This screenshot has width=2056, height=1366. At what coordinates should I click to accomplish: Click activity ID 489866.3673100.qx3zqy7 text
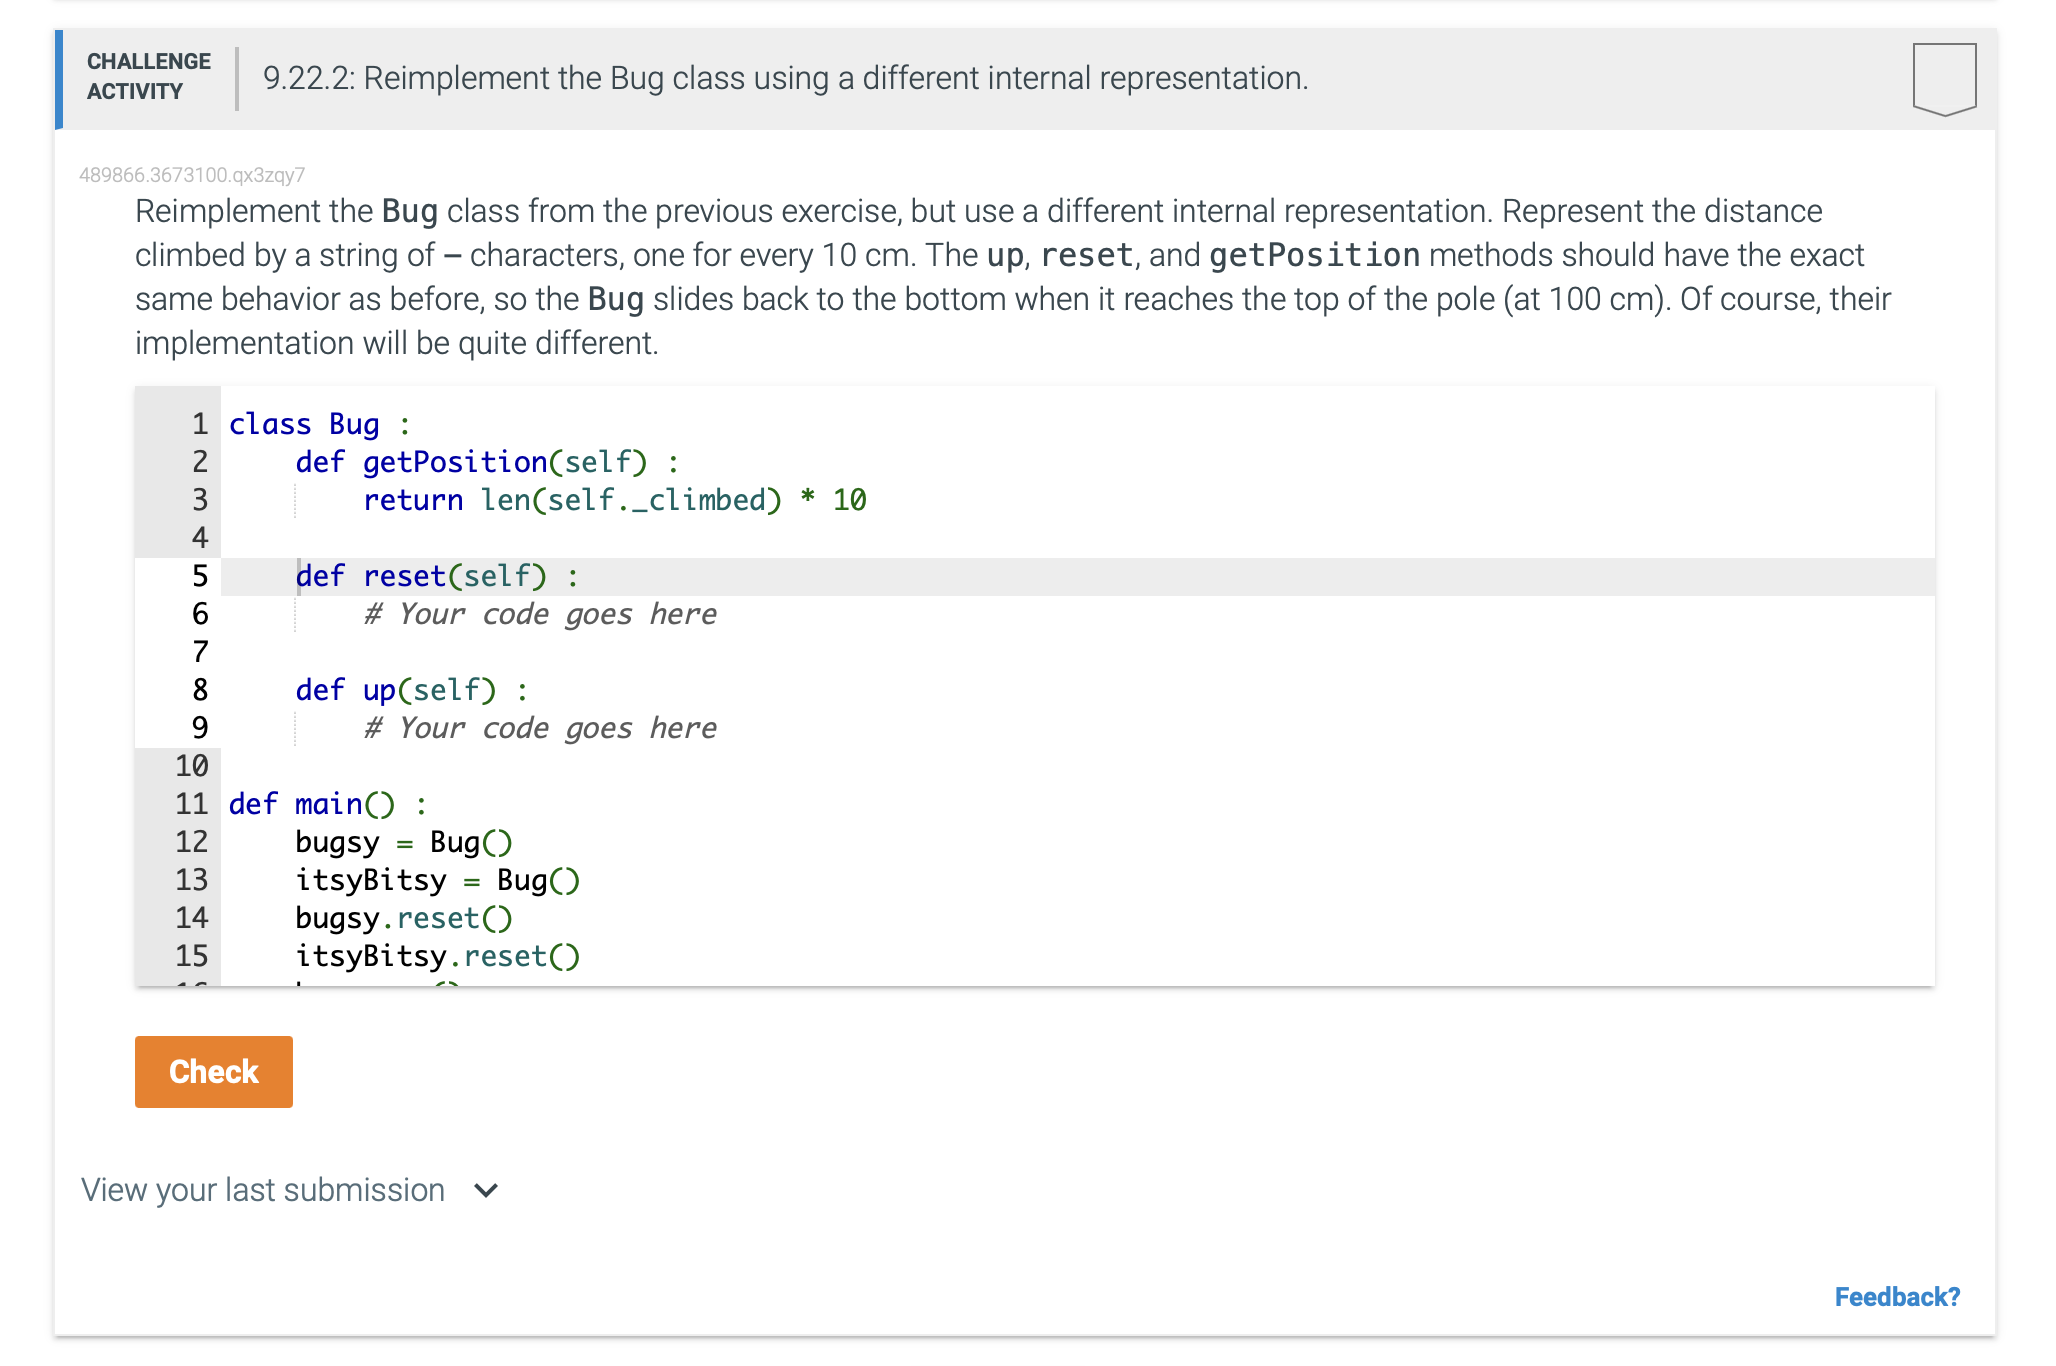192,175
